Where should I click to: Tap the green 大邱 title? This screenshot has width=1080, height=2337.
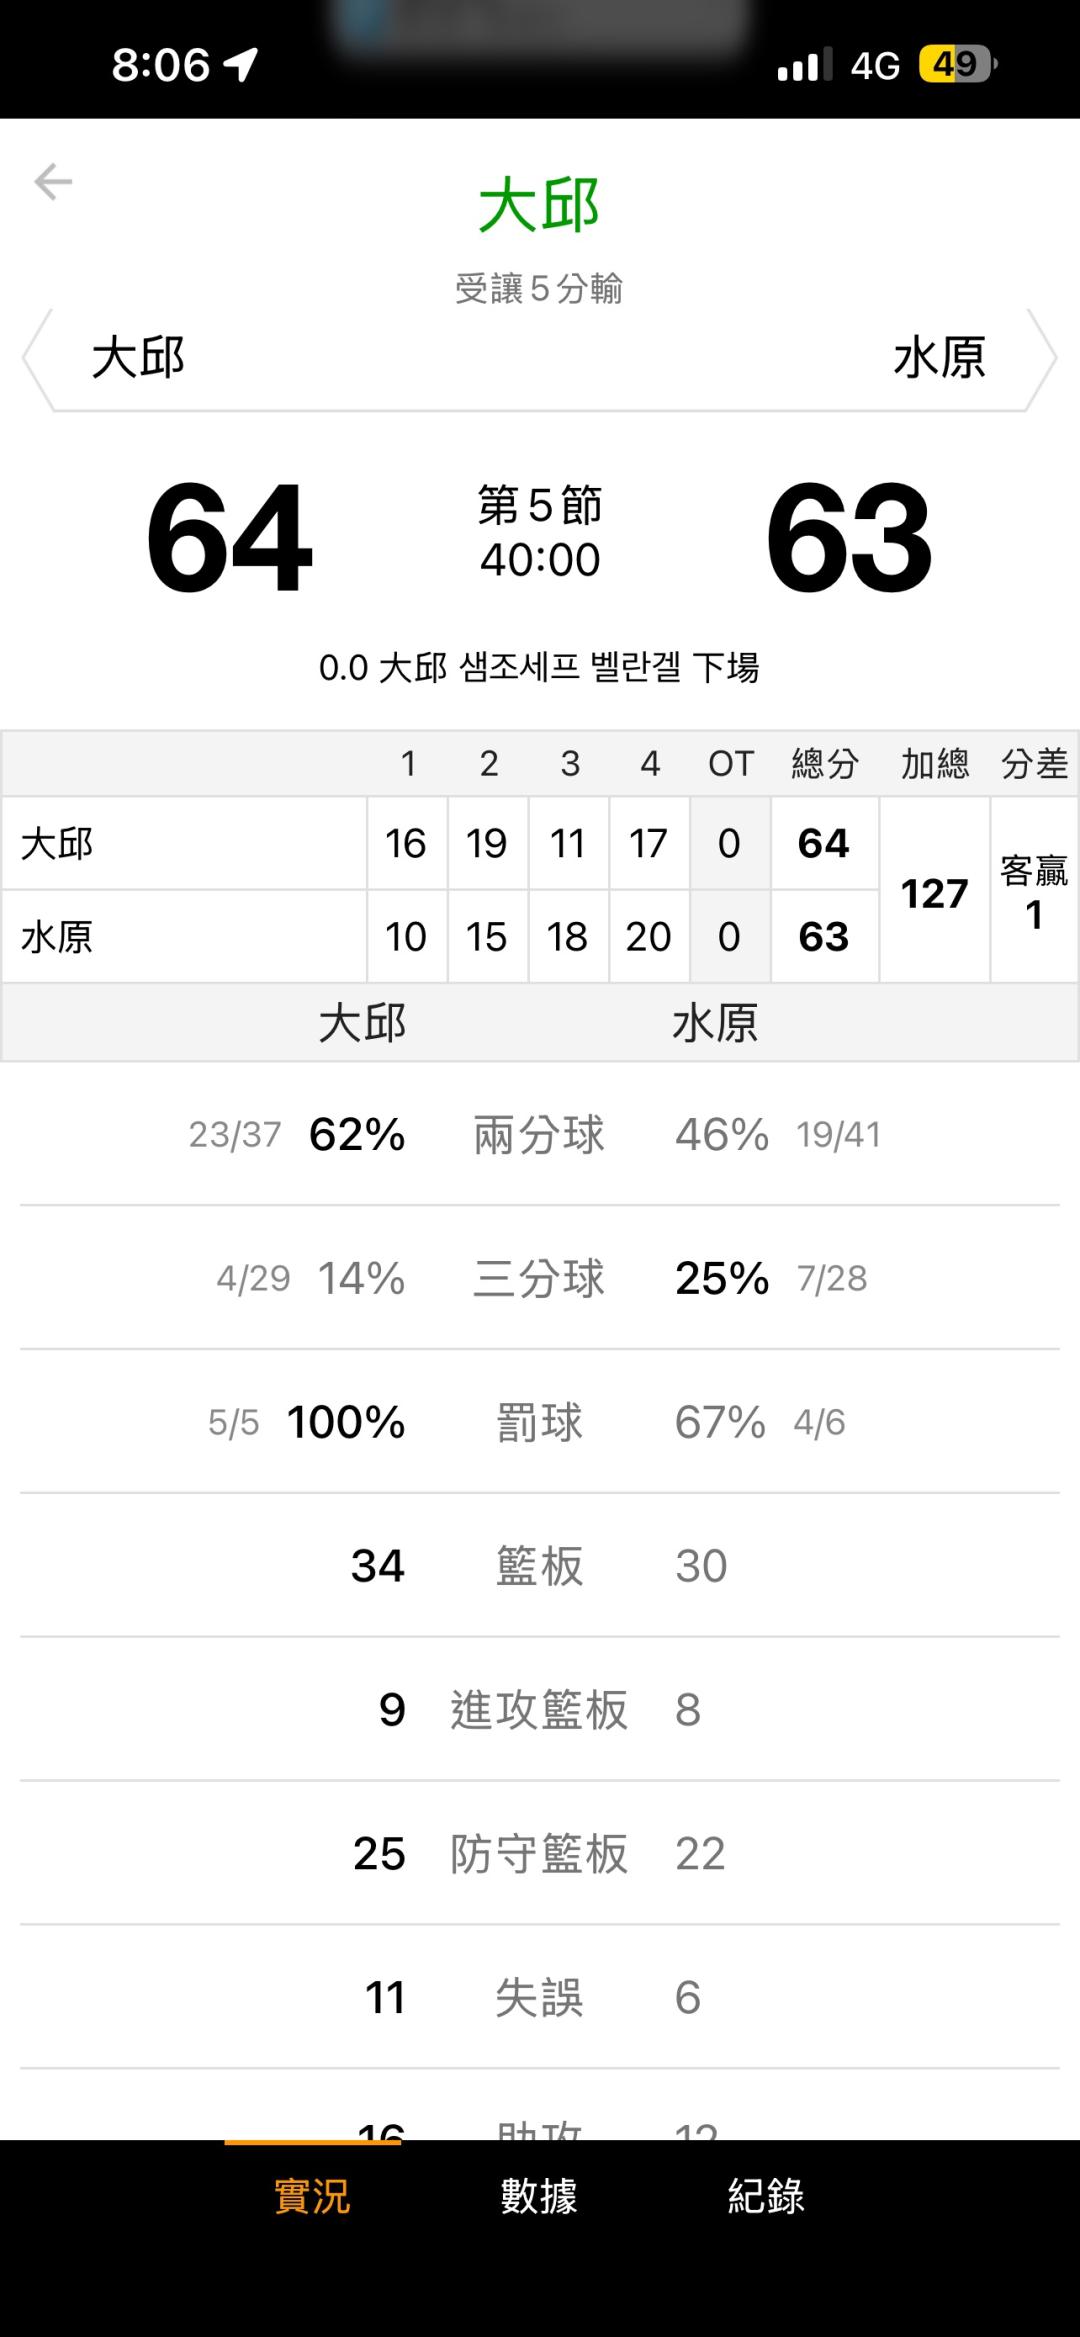pyautogui.click(x=539, y=205)
